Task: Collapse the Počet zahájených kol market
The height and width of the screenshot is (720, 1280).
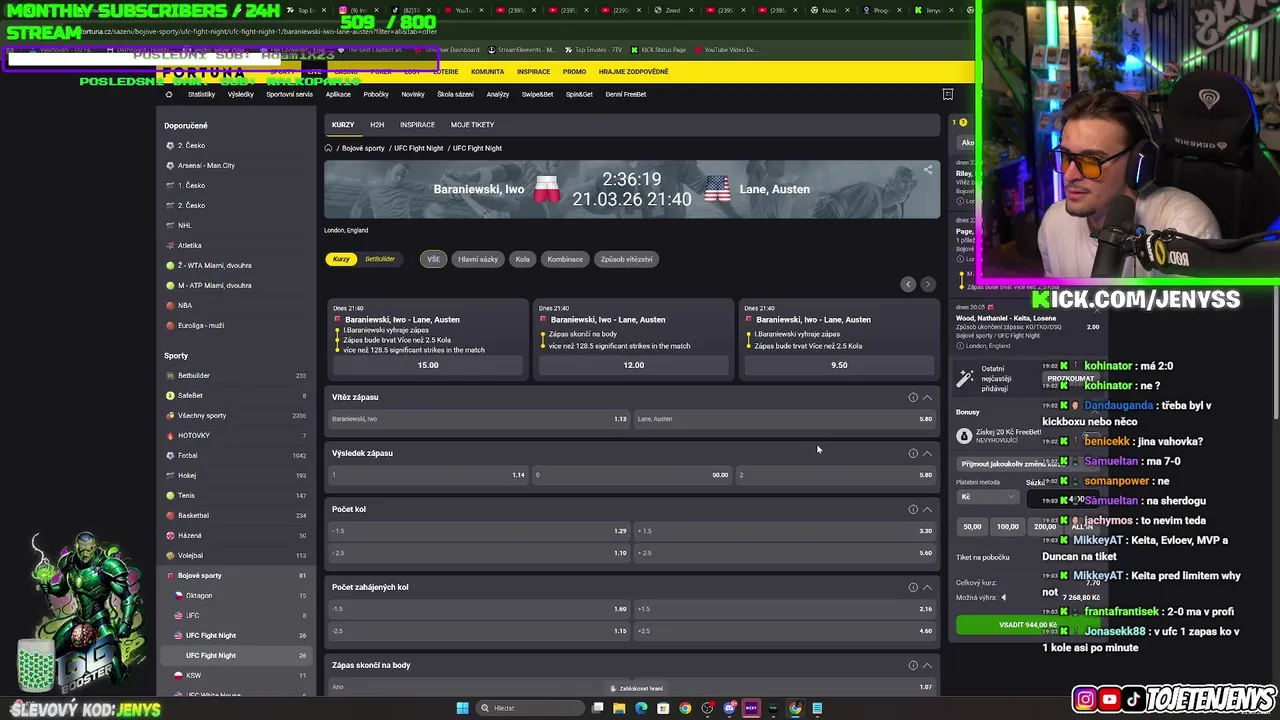Action: [x=927, y=587]
